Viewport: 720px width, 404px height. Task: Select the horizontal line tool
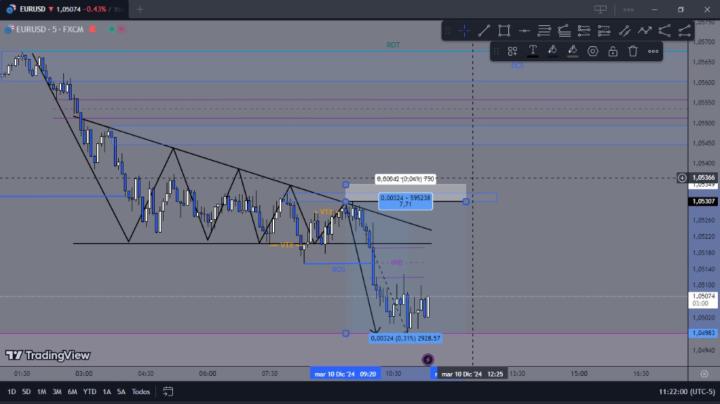click(x=524, y=31)
